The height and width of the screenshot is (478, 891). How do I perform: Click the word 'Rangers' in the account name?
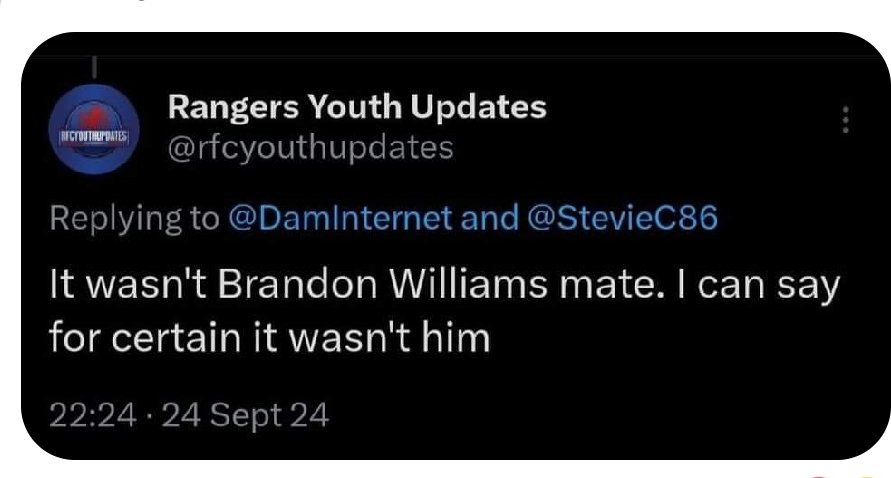pos(233,108)
